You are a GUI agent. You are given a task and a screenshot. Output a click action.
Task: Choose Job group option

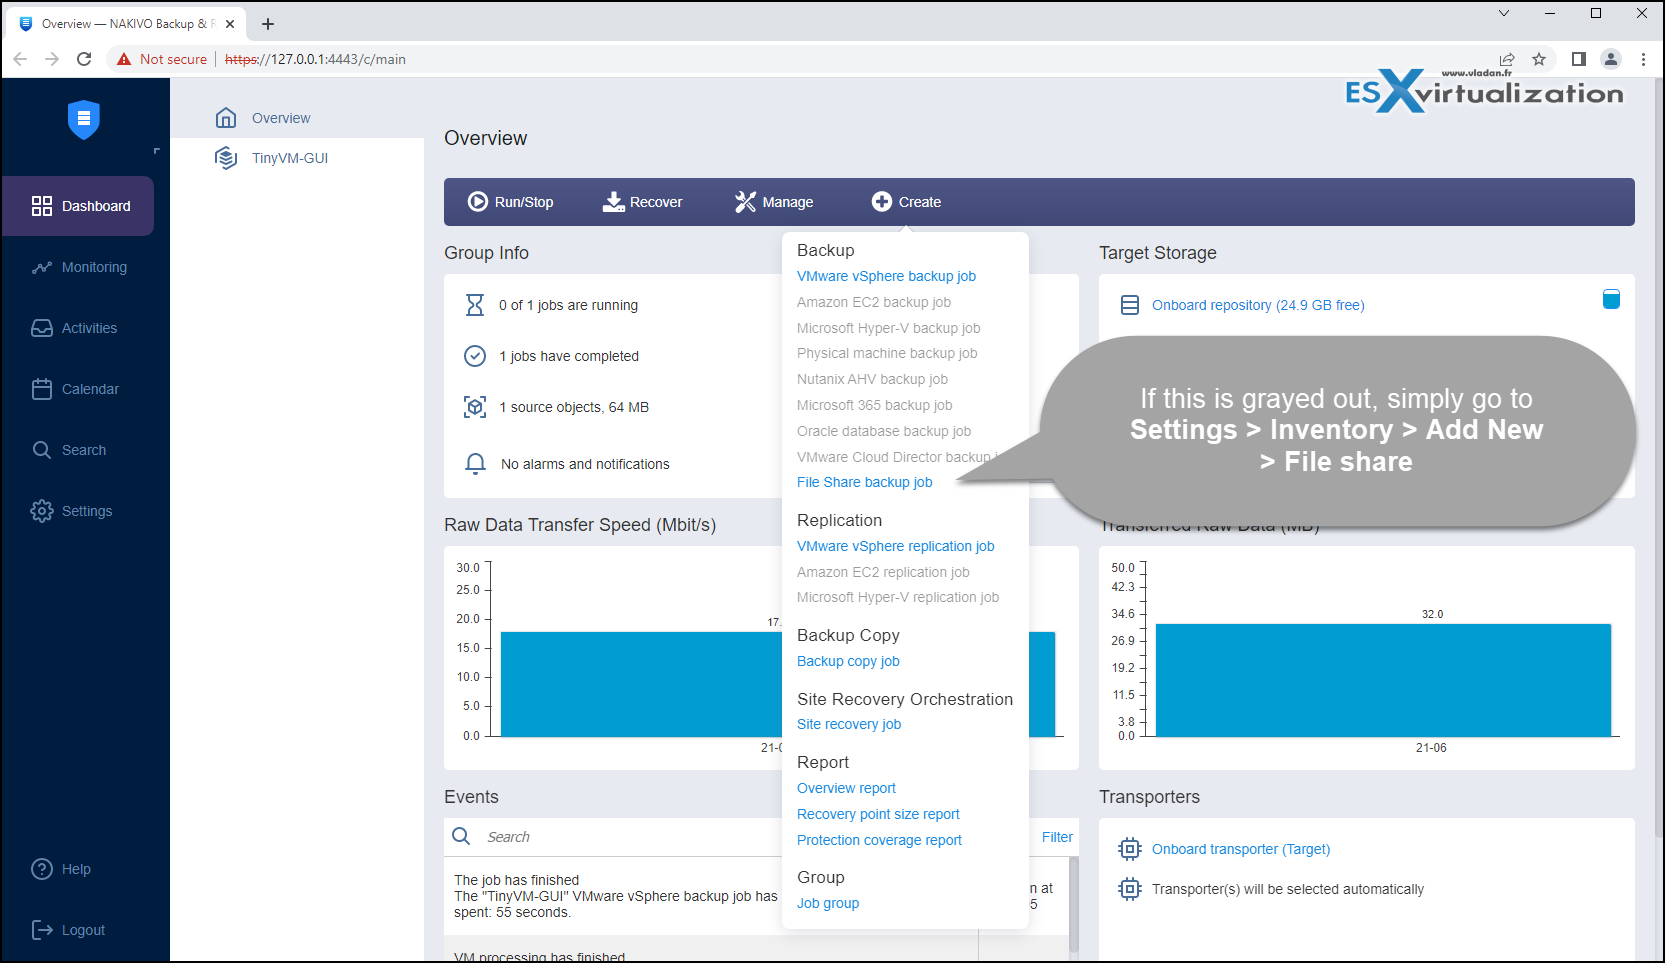pyautogui.click(x=828, y=903)
